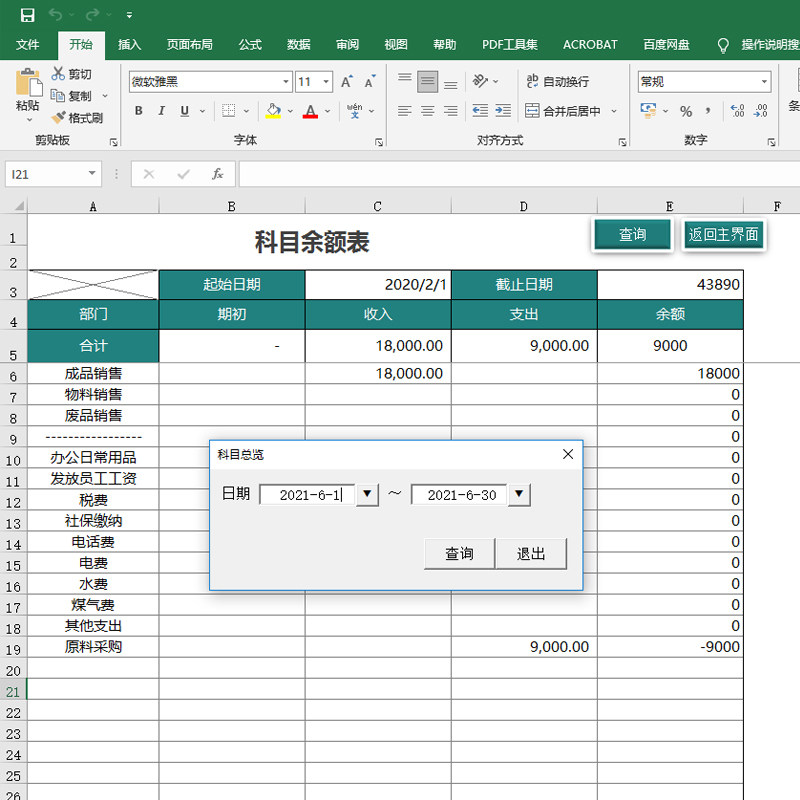Image resolution: width=800 pixels, height=800 pixels.
Task: Open the 文件 menu tab
Action: (x=28, y=45)
